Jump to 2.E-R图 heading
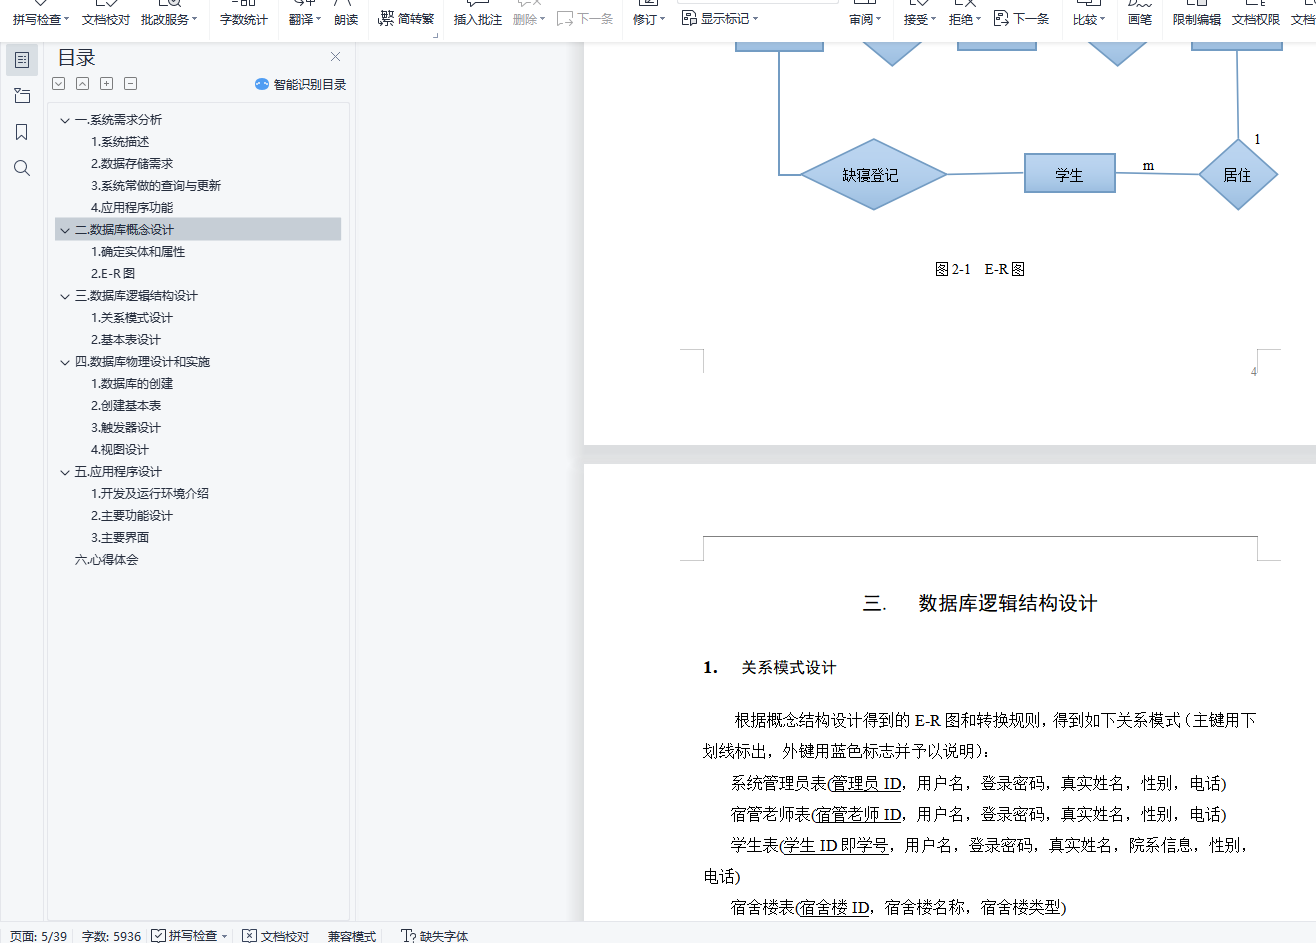The image size is (1316, 943). 113,274
